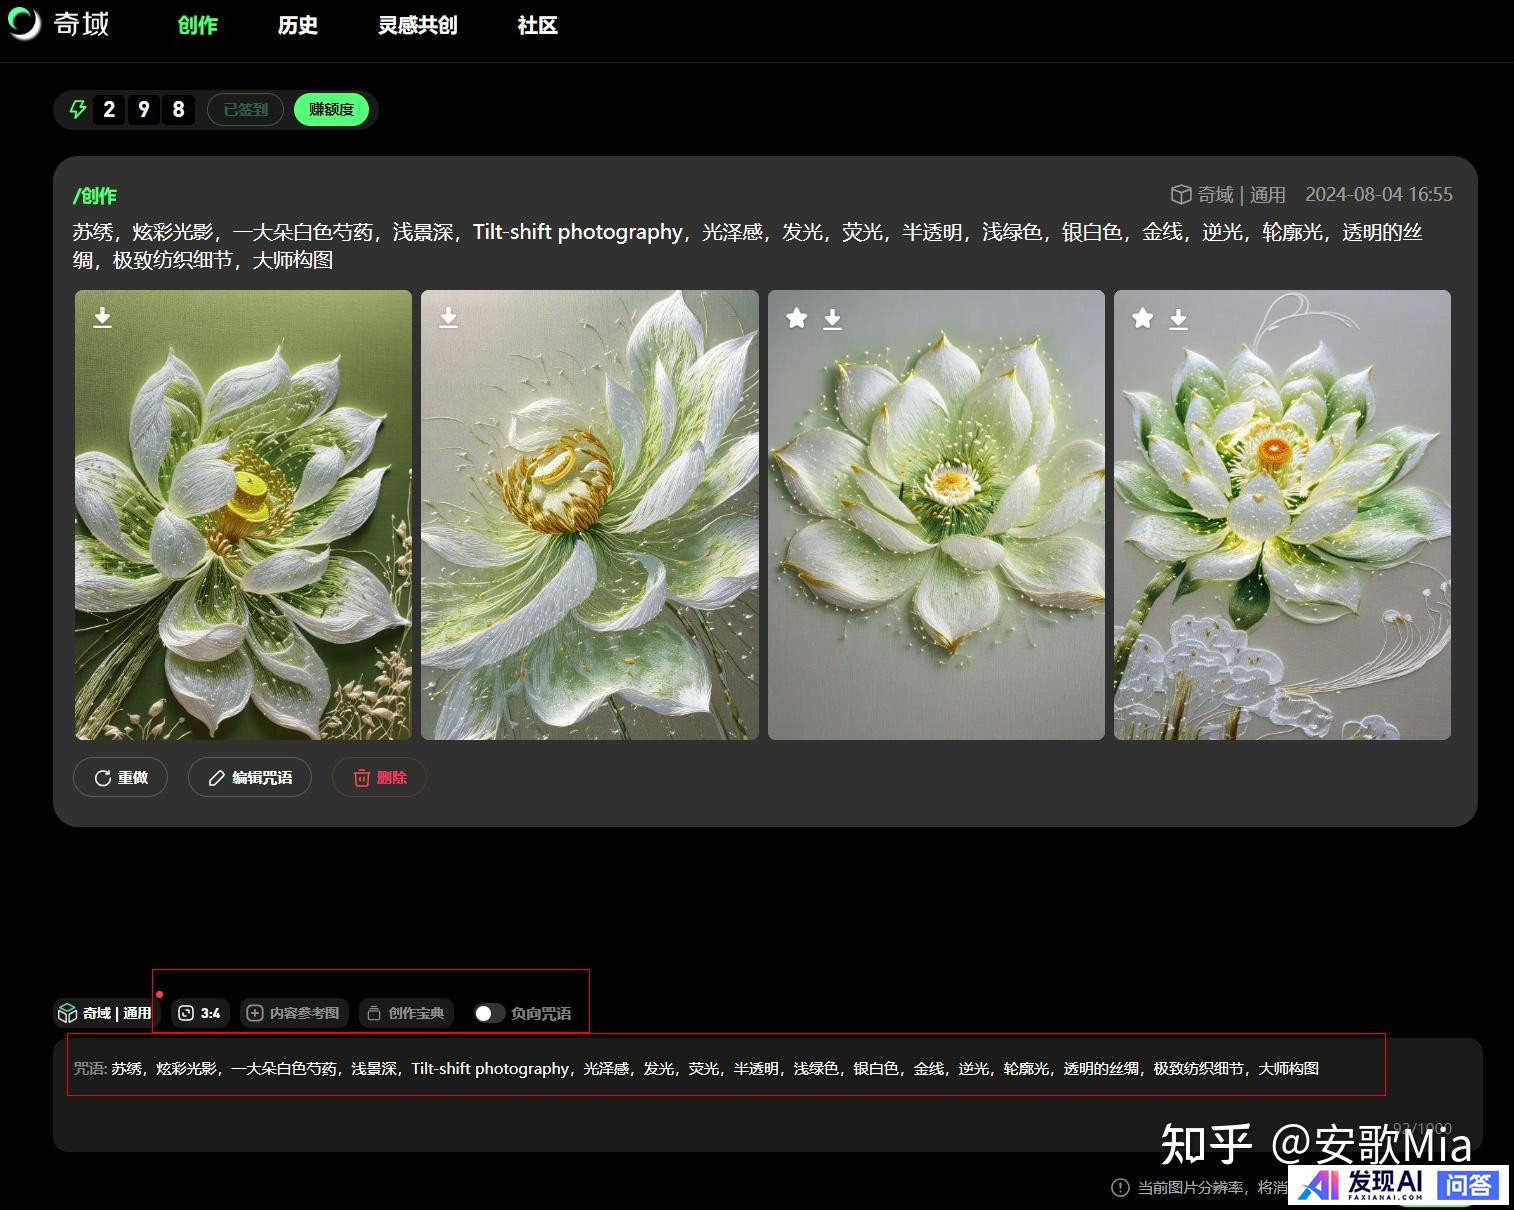Click the 赚额度 button
Viewport: 1514px width, 1210px height.
point(331,109)
